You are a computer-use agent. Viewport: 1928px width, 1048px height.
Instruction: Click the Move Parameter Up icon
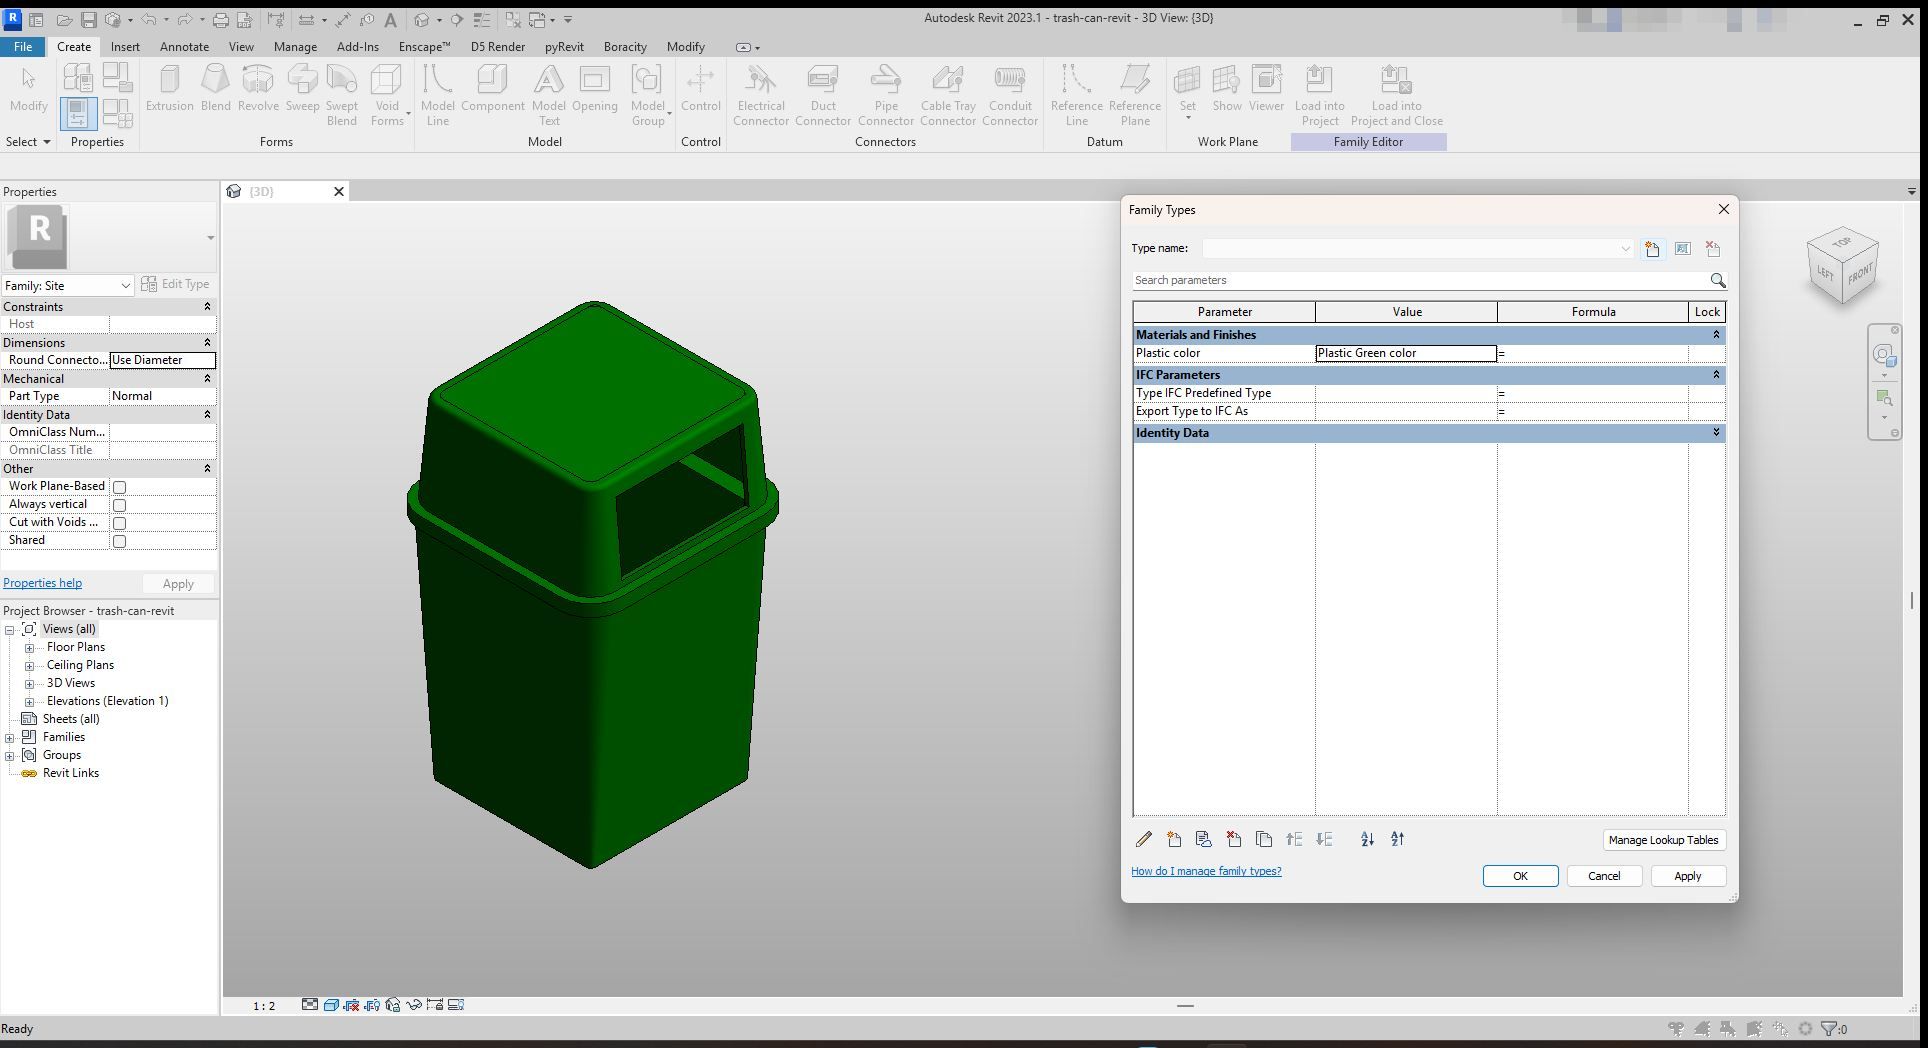[1294, 840]
